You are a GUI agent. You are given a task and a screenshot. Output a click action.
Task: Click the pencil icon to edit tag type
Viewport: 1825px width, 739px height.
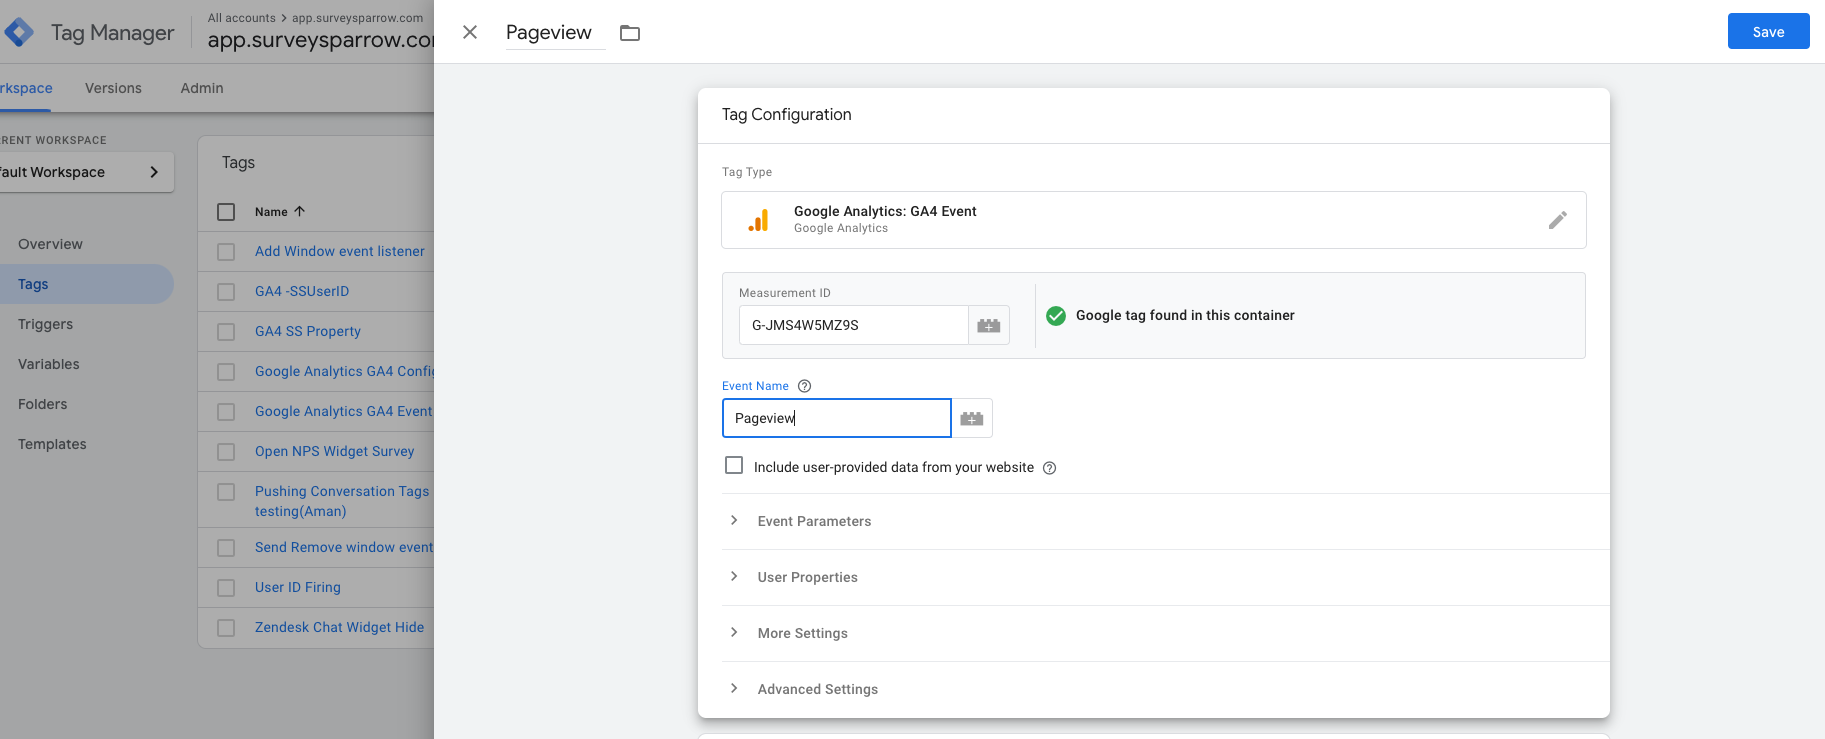pyautogui.click(x=1557, y=220)
